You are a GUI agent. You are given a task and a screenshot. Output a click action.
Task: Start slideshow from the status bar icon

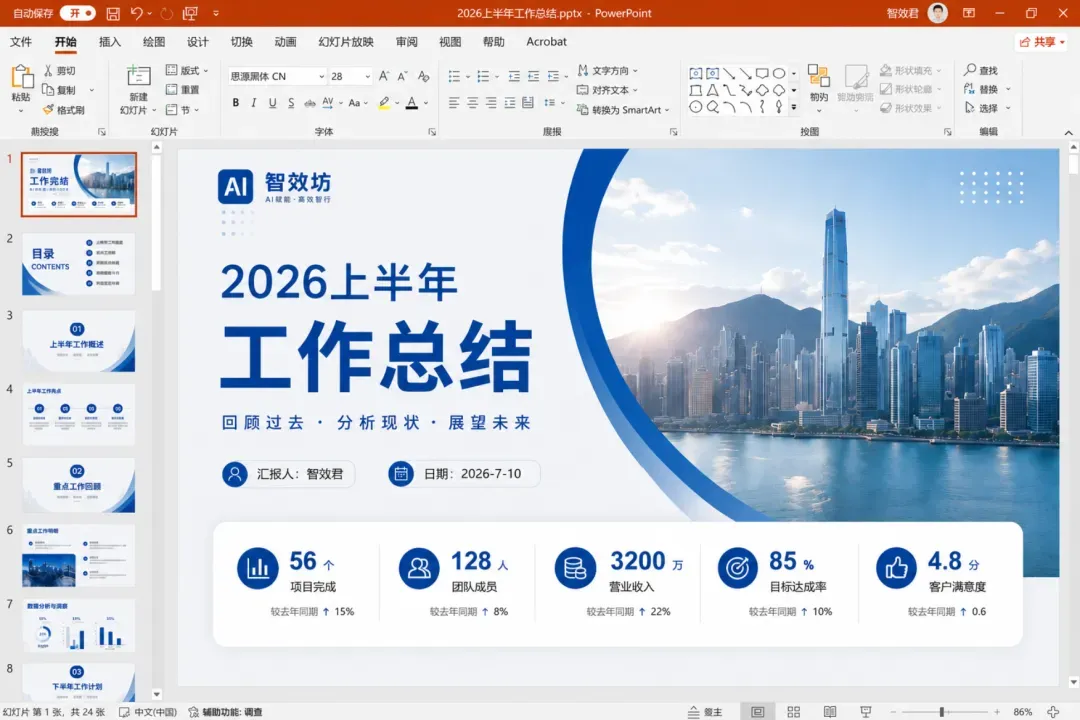pos(866,712)
